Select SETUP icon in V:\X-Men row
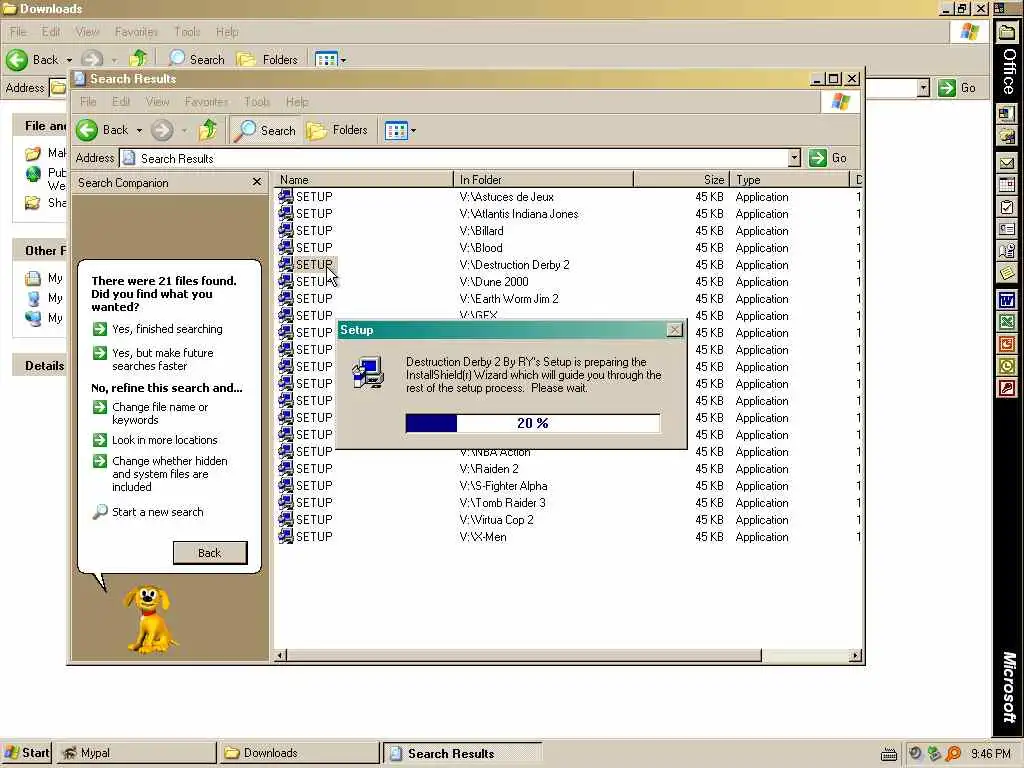Viewport: 1024px width, 768px height. pos(285,536)
